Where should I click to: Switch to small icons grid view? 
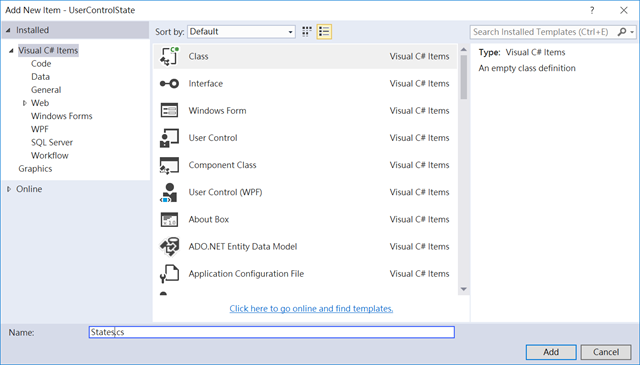tap(307, 32)
